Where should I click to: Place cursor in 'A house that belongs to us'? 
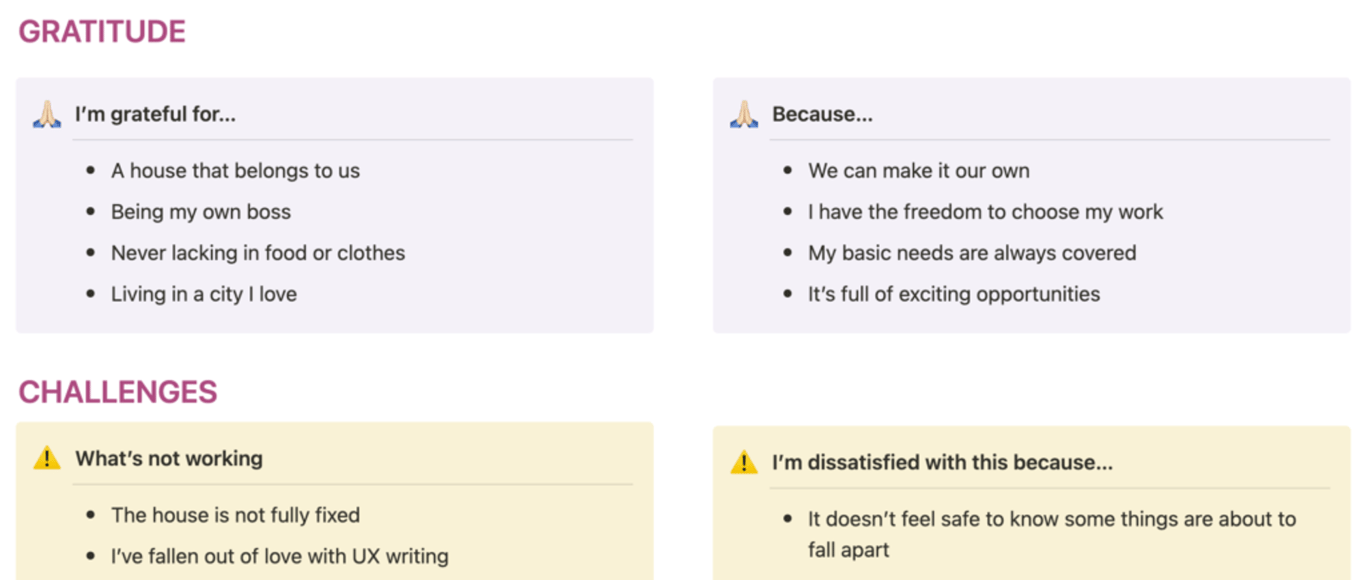click(x=235, y=171)
